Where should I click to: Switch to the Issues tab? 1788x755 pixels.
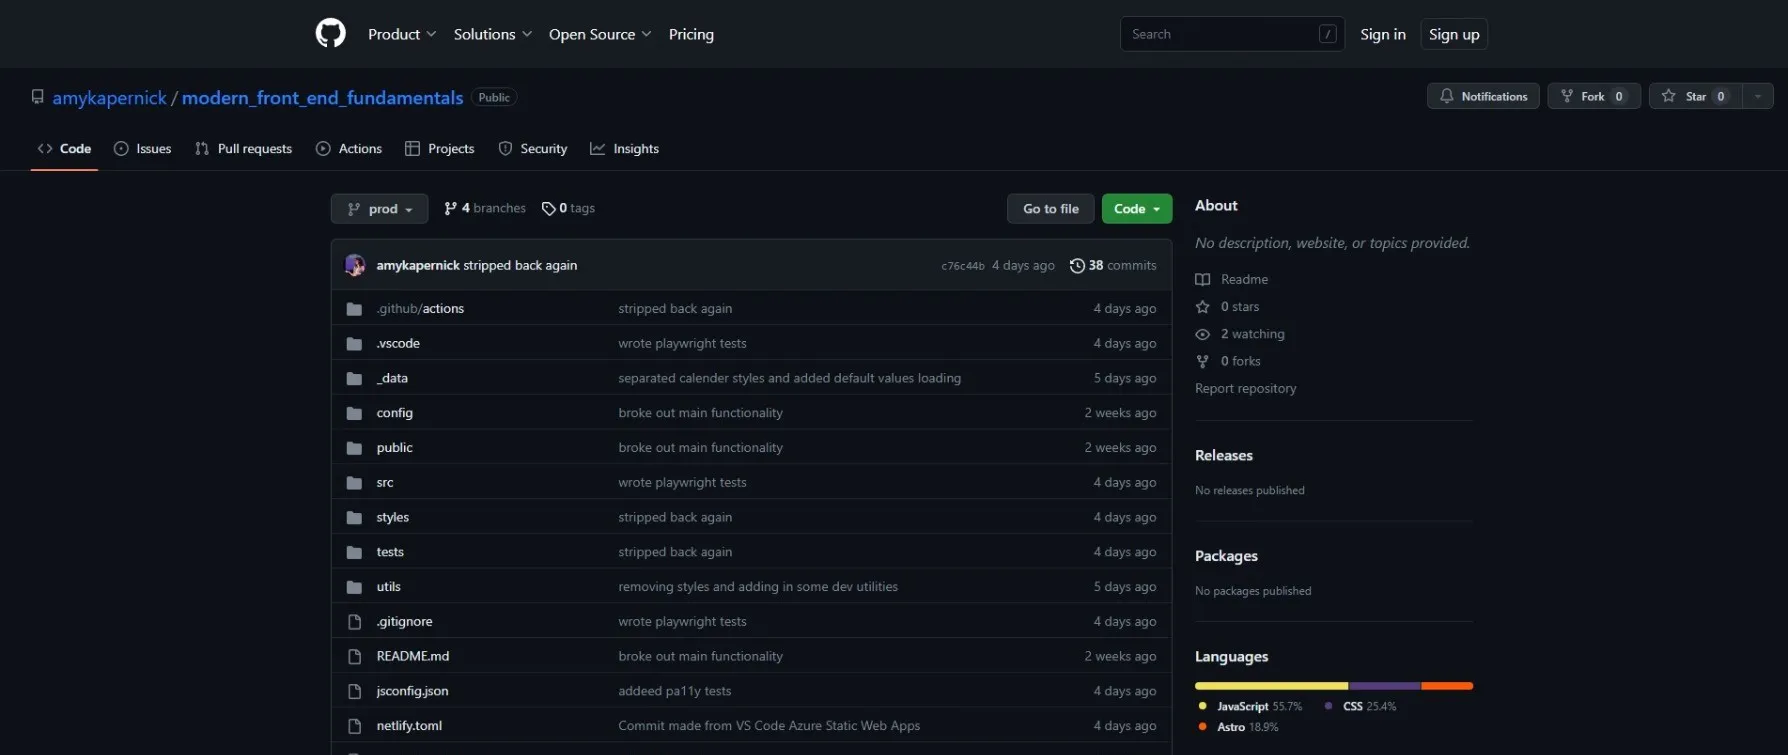(x=143, y=149)
